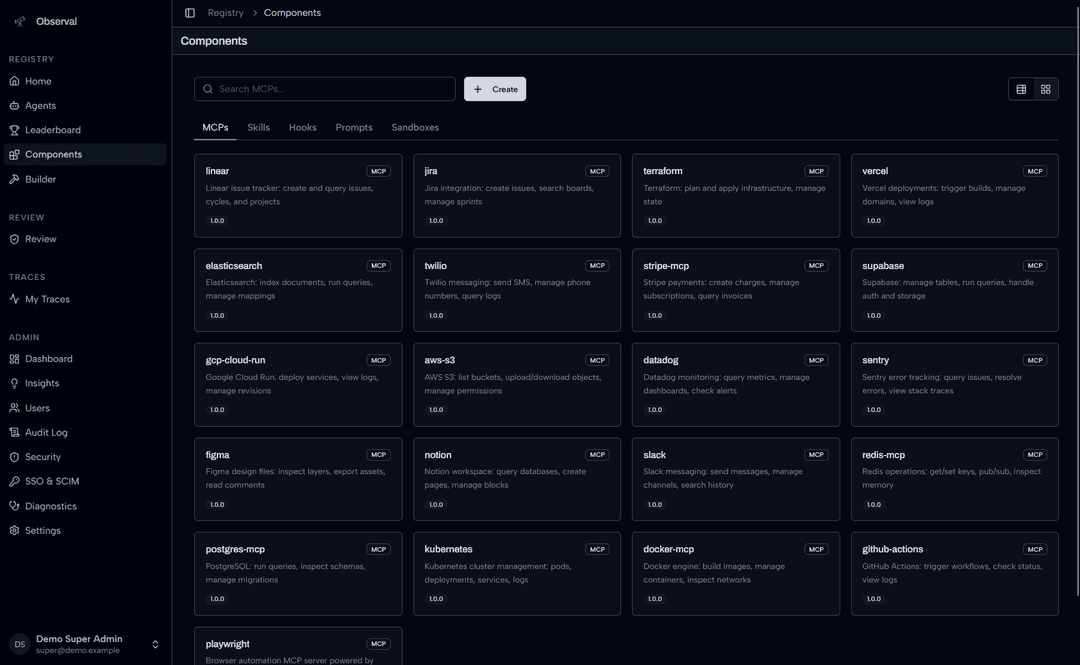The width and height of the screenshot is (1080, 665).
Task: Open Insights page from sidebar
Action: click(x=85, y=383)
